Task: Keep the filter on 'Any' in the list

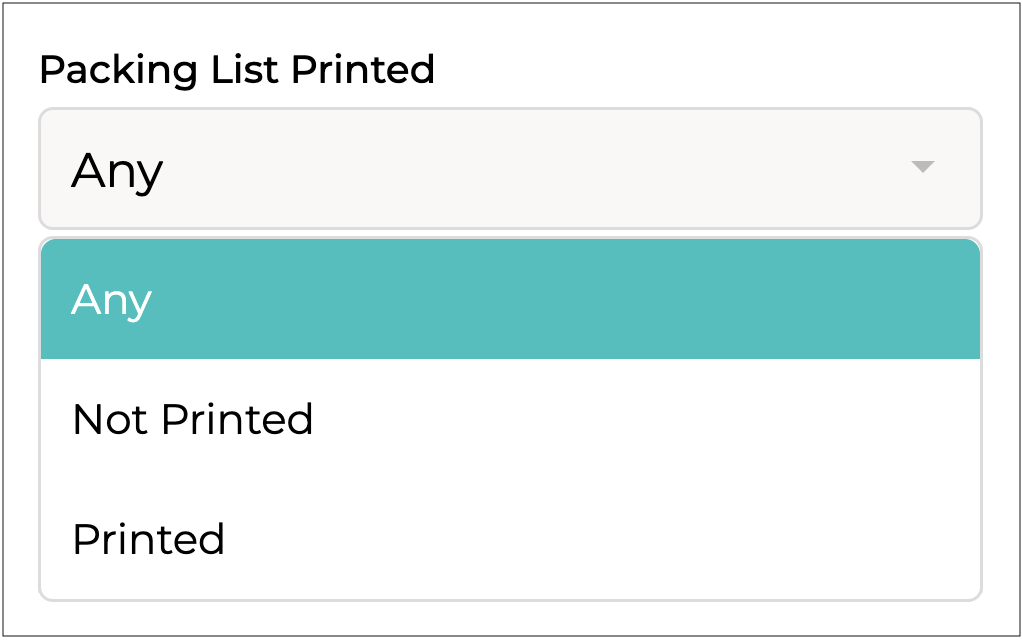Action: (112, 299)
